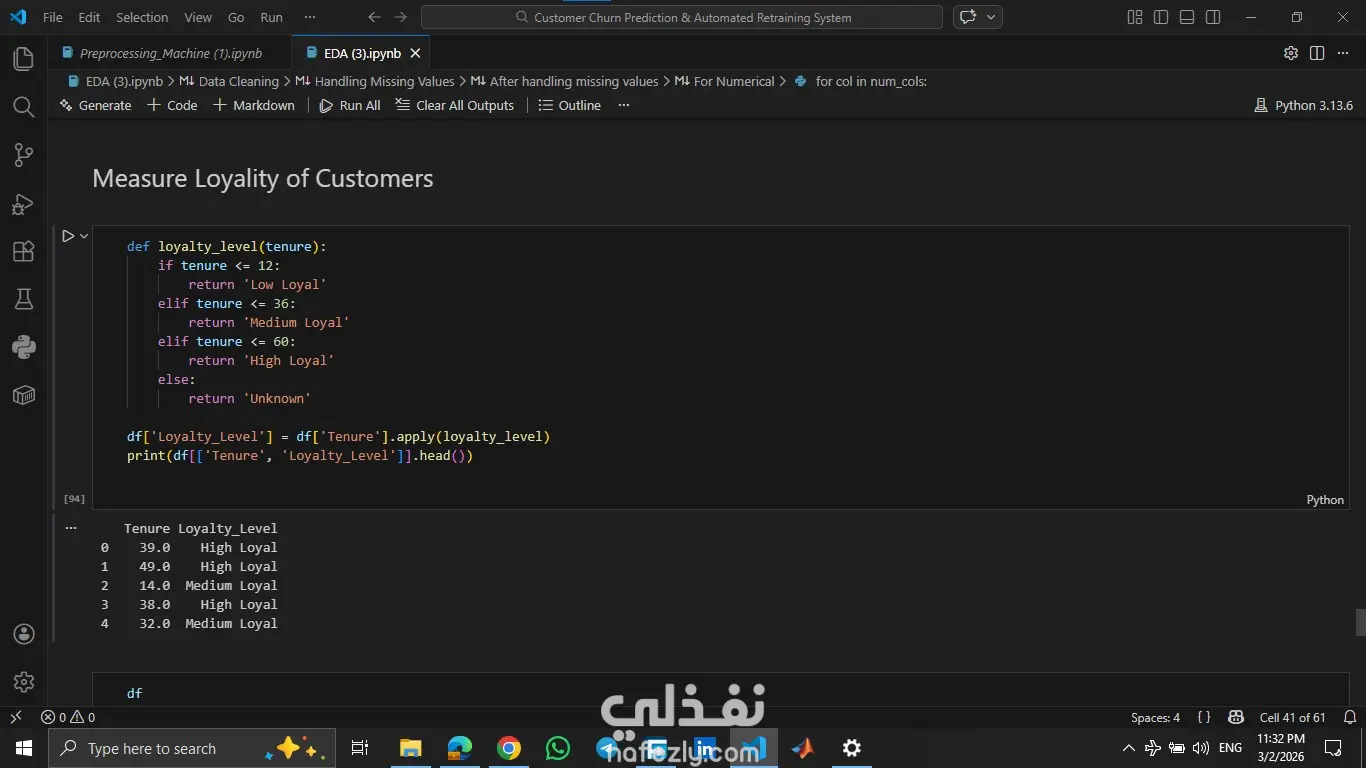Click Clear All Outputs
This screenshot has height=768, width=1366.
point(455,105)
